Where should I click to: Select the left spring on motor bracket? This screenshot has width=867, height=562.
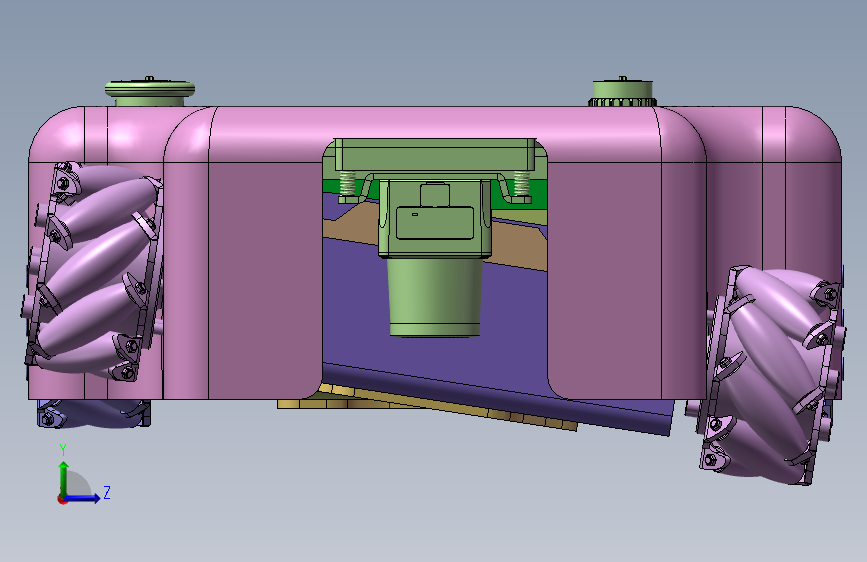[347, 183]
